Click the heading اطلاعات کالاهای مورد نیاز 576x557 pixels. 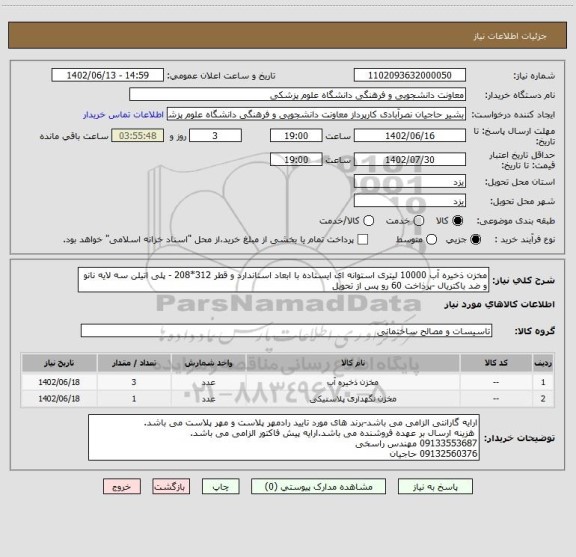click(500, 305)
